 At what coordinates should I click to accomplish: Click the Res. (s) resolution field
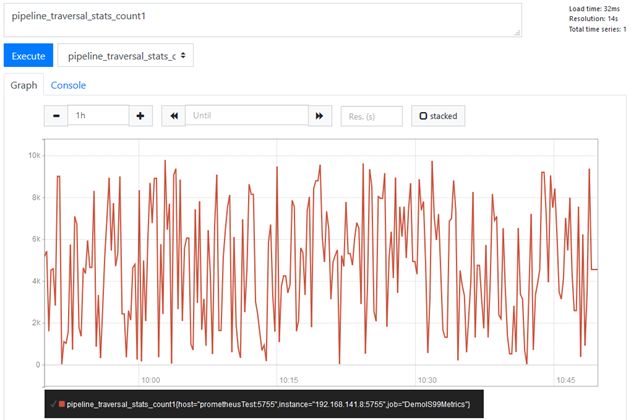pyautogui.click(x=371, y=116)
